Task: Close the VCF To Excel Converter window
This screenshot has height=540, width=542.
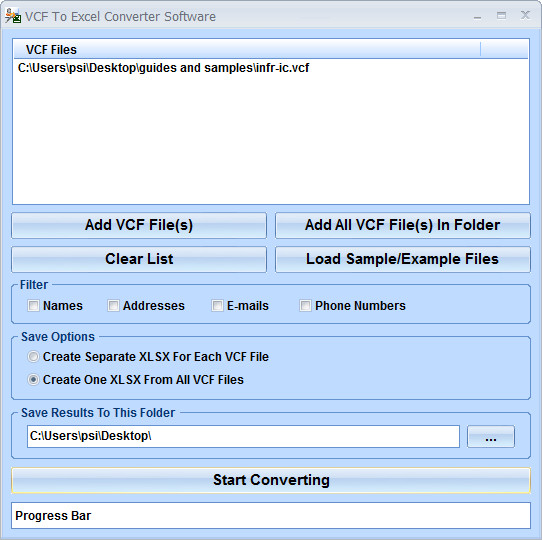Action: coord(525,15)
